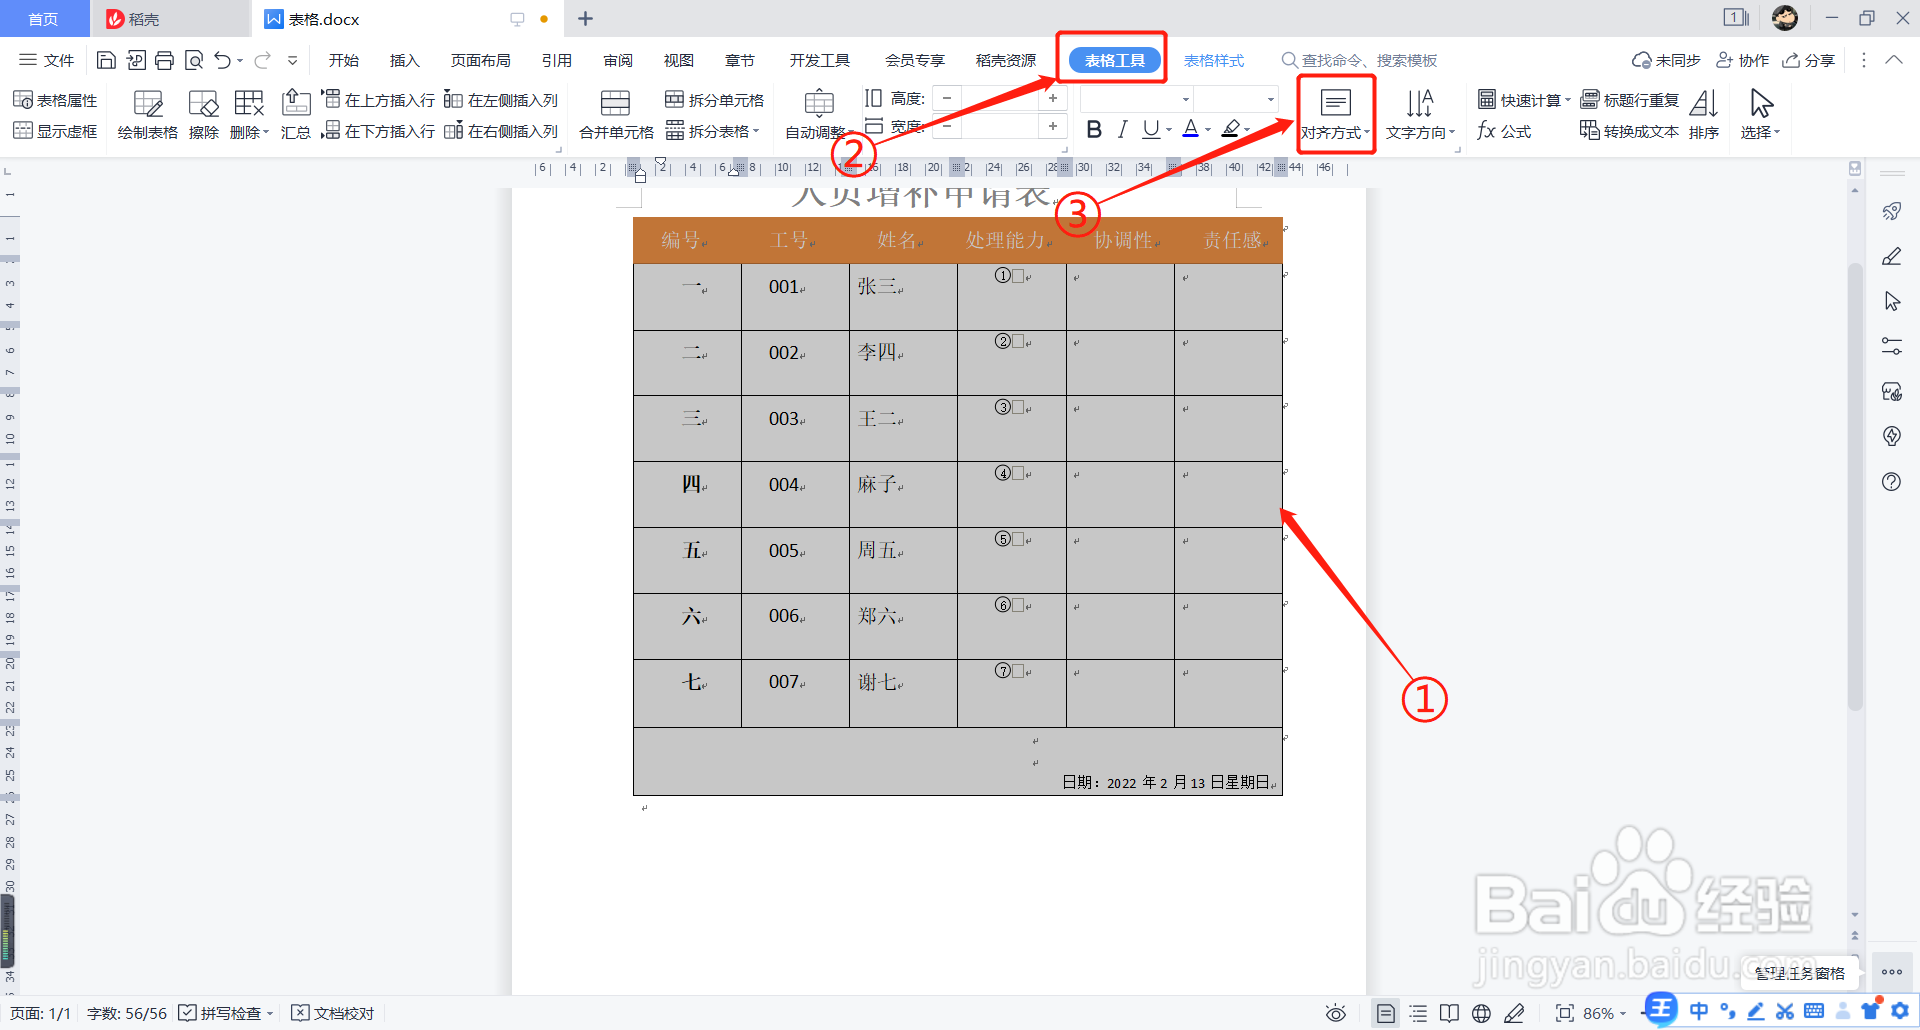Toggle bold formatting
Screen dimensions: 1920x1030
pos(1093,128)
